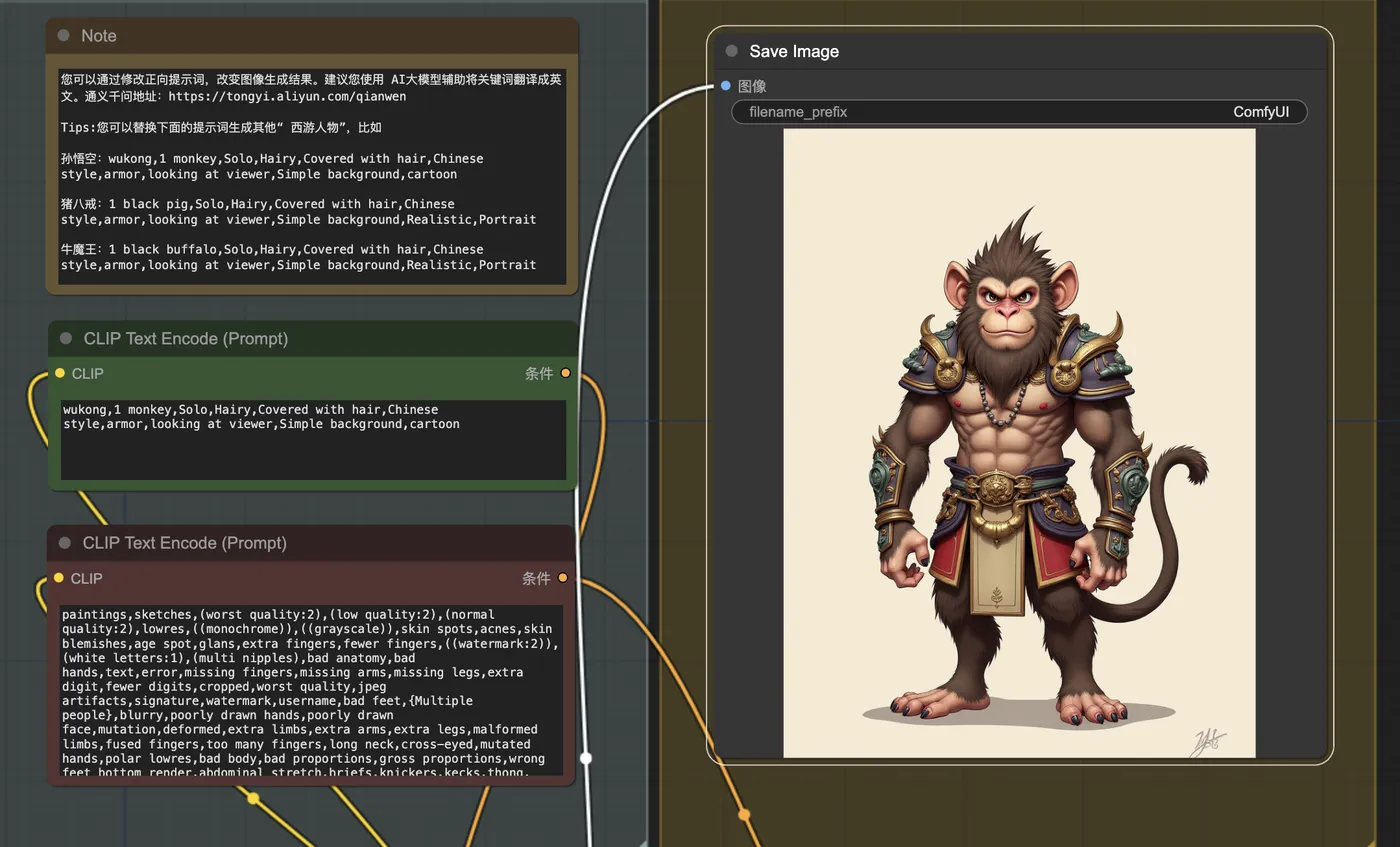Select the Save Image node title bar
This screenshot has height=847, width=1400.
1020,51
